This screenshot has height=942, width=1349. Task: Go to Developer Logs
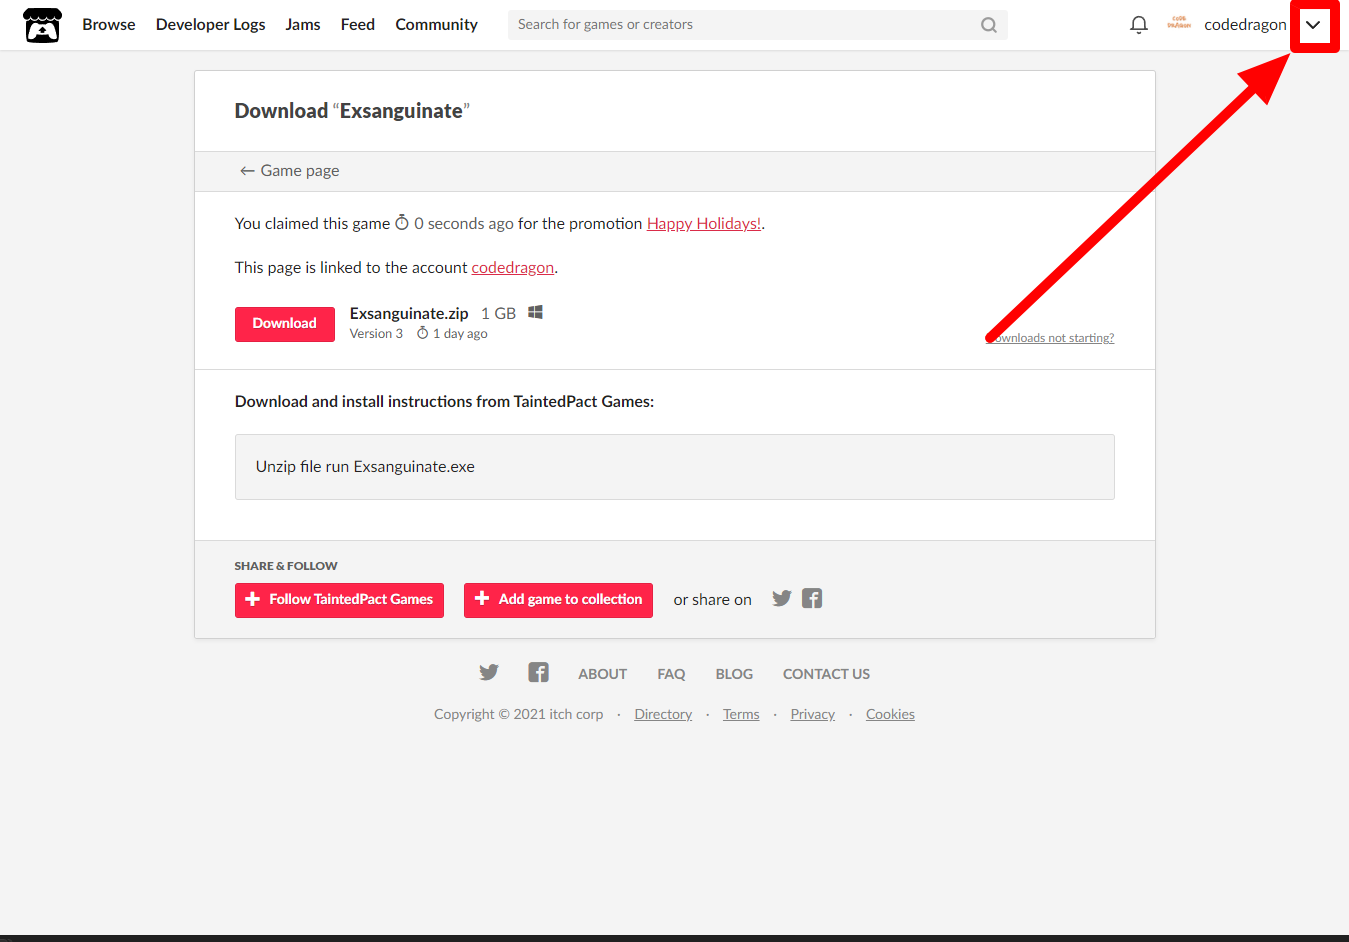point(211,25)
